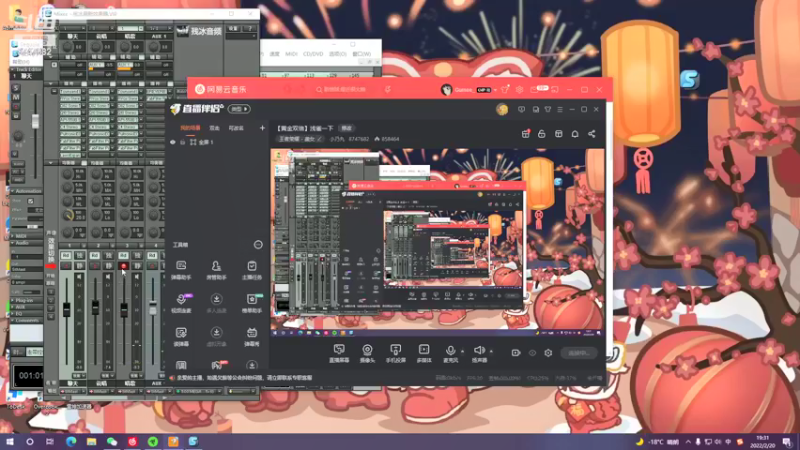Toggle the M mute button in Track Editor
This screenshot has height=450, width=800.
point(16,97)
